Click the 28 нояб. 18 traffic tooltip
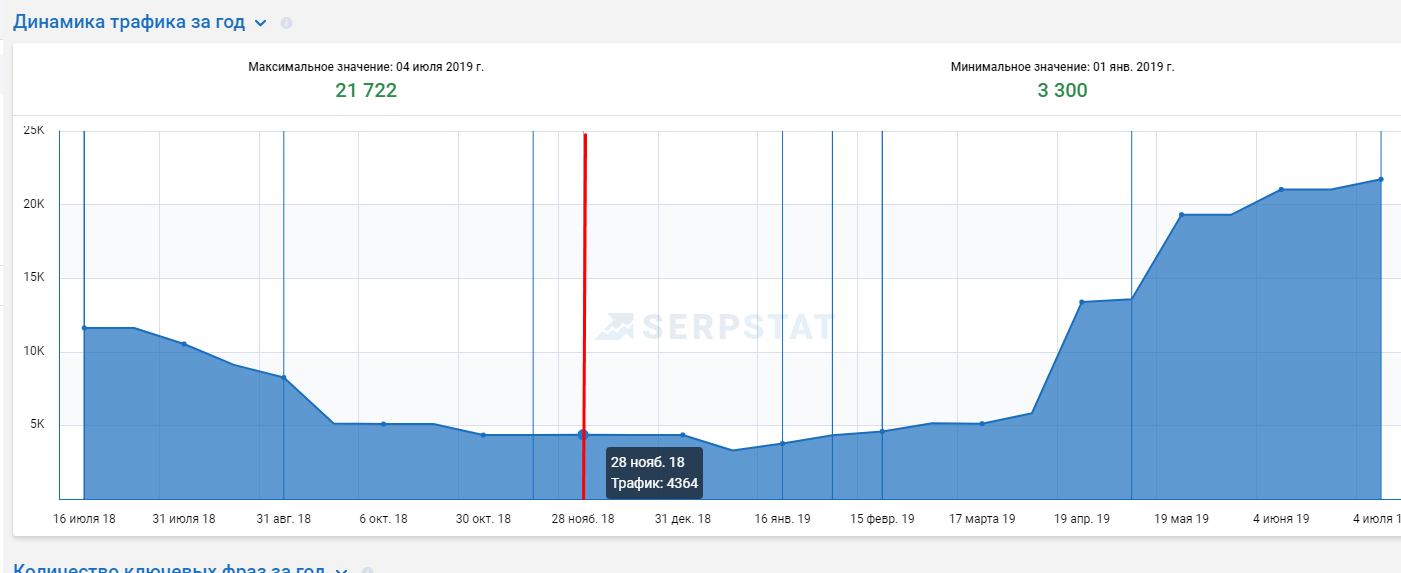This screenshot has height=573, width=1401. 654,473
